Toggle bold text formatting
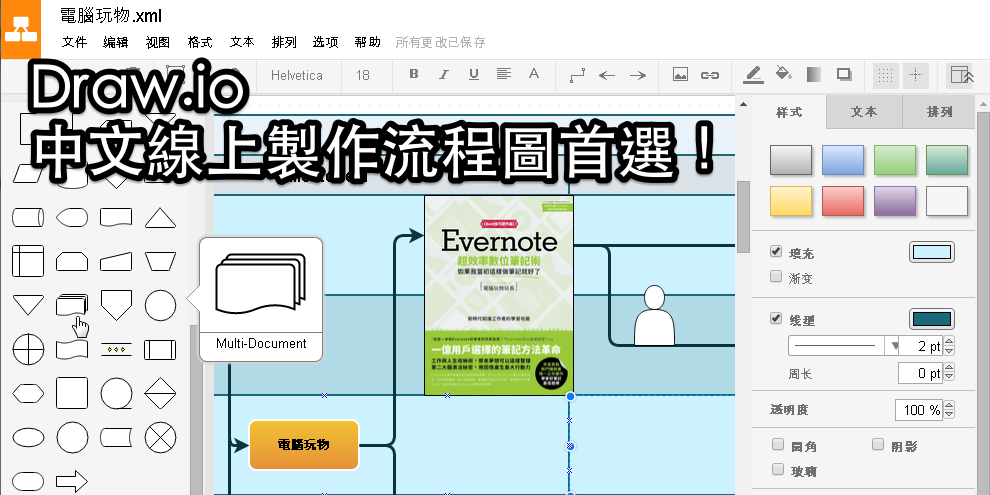Image resolution: width=990 pixels, height=495 pixels. pyautogui.click(x=414, y=74)
